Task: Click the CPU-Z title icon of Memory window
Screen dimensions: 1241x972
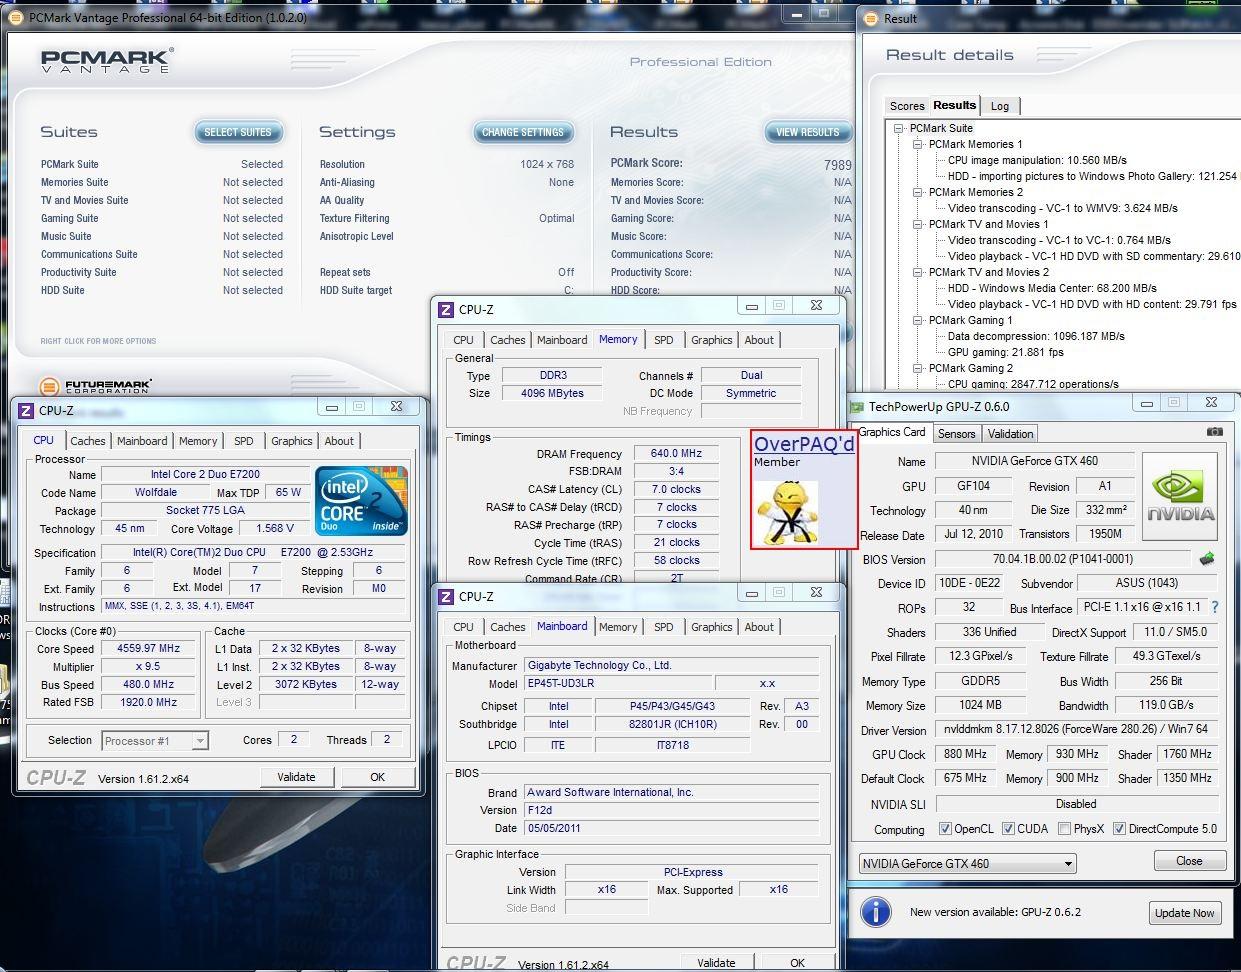Action: pyautogui.click(x=446, y=310)
